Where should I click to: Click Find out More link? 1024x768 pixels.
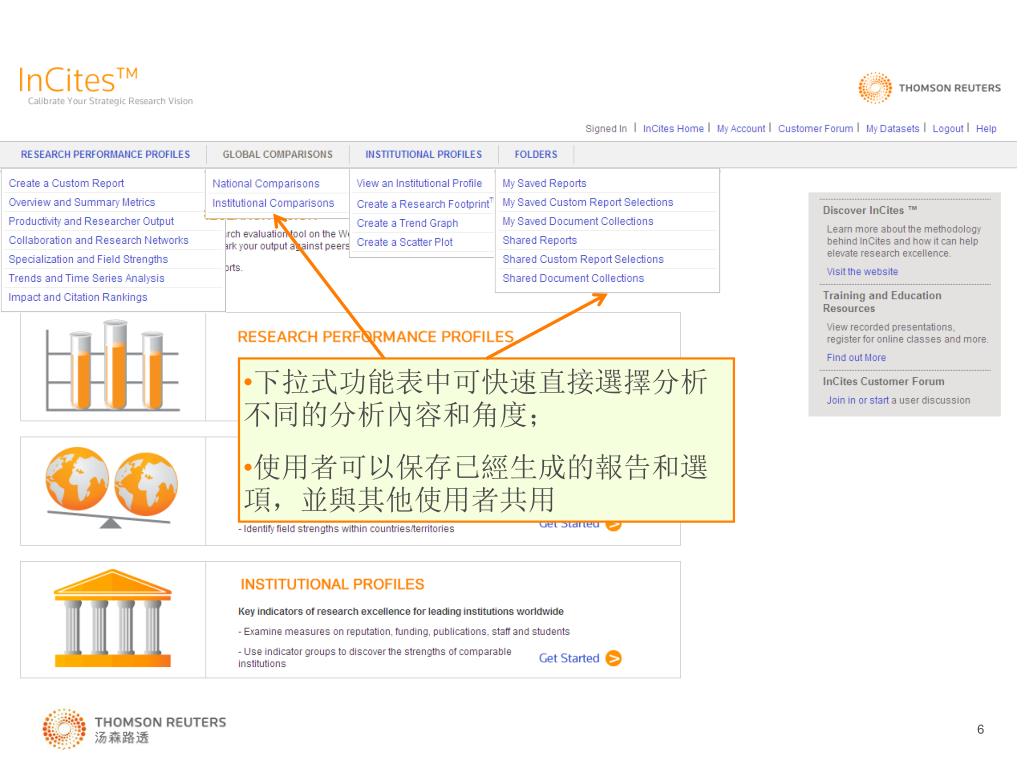click(856, 358)
